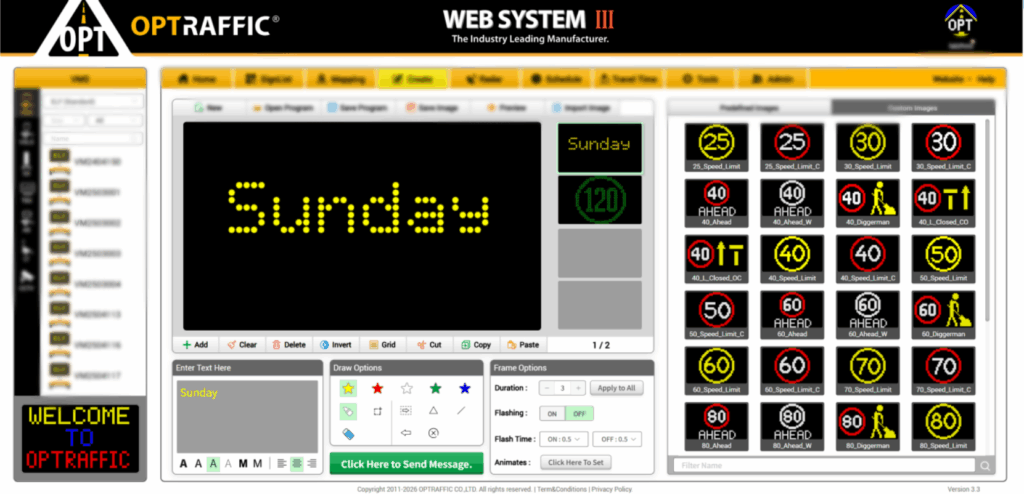Open the Home tab
1024x494 pixels.
[197, 79]
